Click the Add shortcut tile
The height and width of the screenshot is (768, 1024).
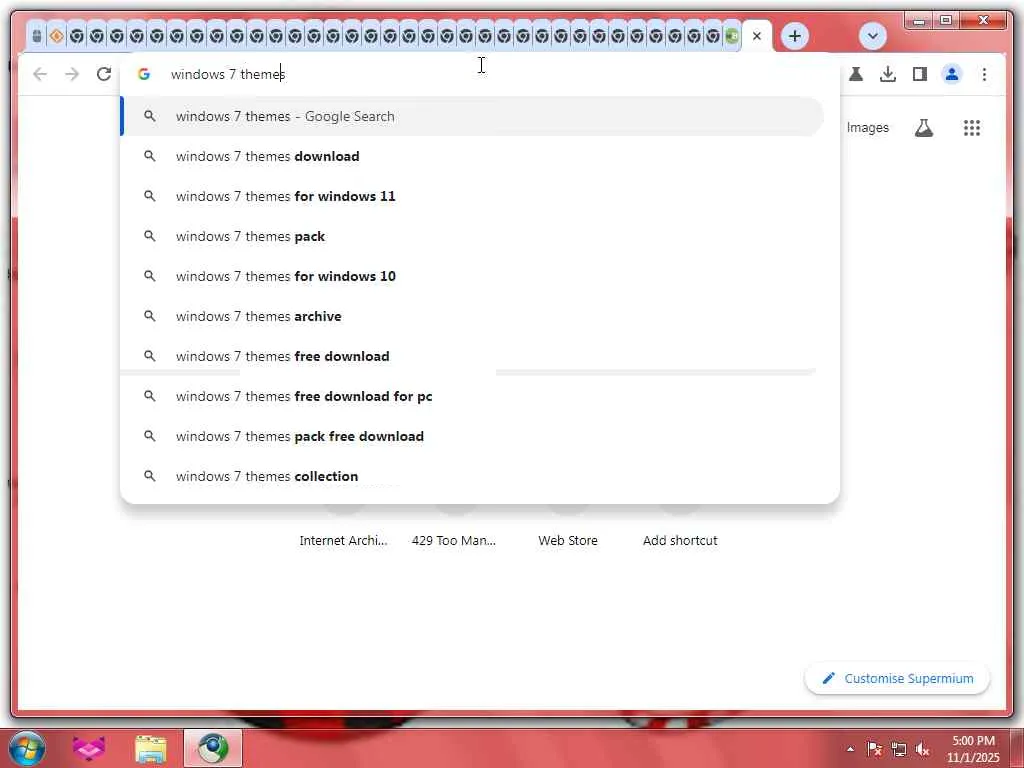point(680,540)
